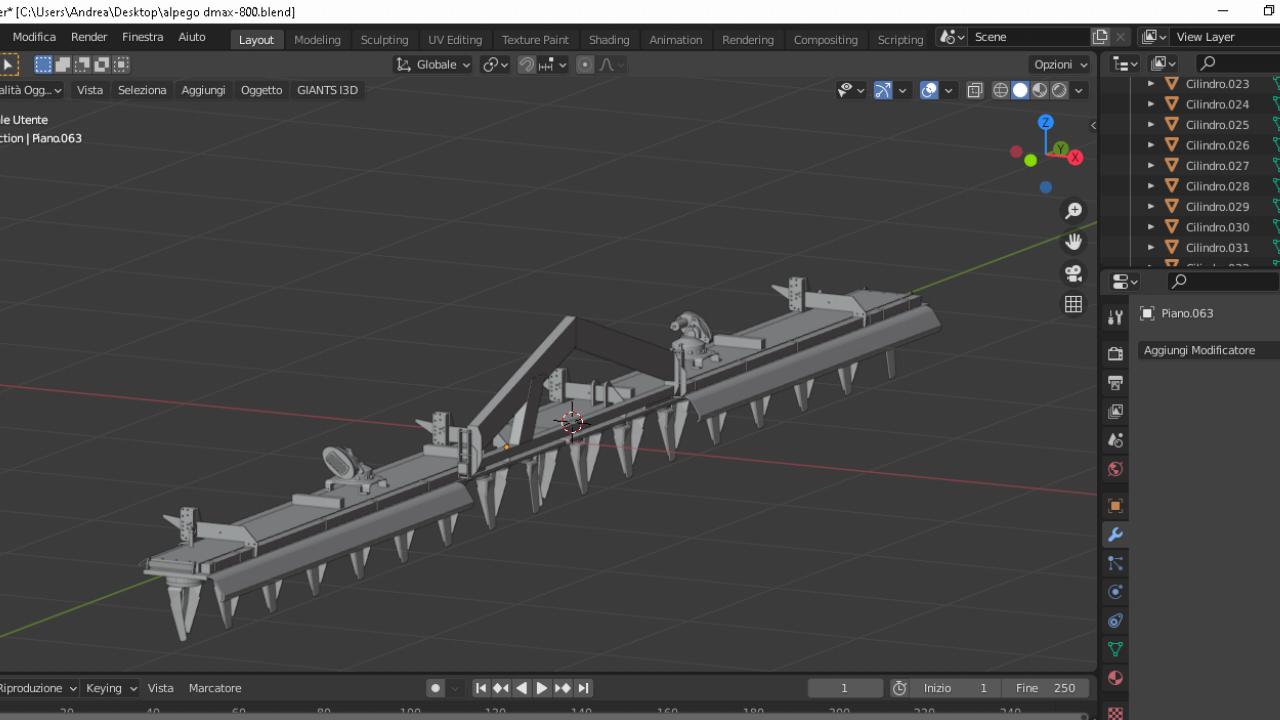Toggle proportional editing button
Viewport: 1280px width, 720px height.
(585, 64)
